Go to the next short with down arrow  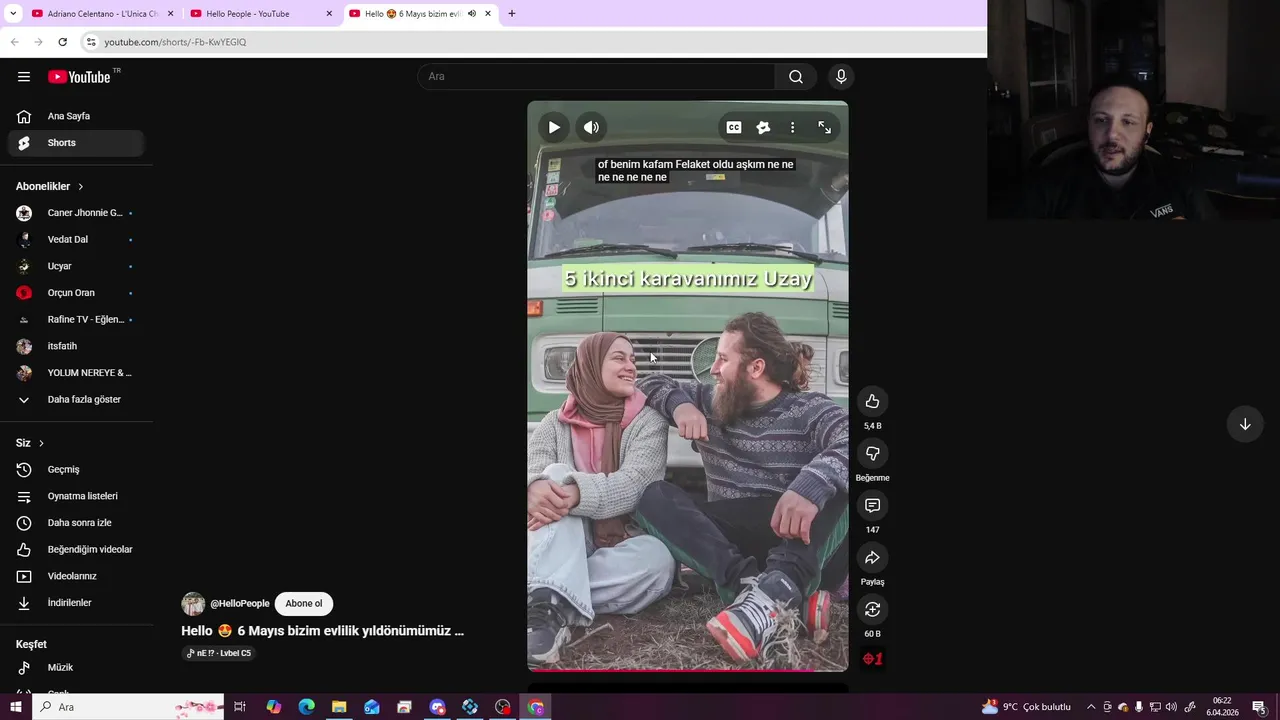(x=1245, y=424)
